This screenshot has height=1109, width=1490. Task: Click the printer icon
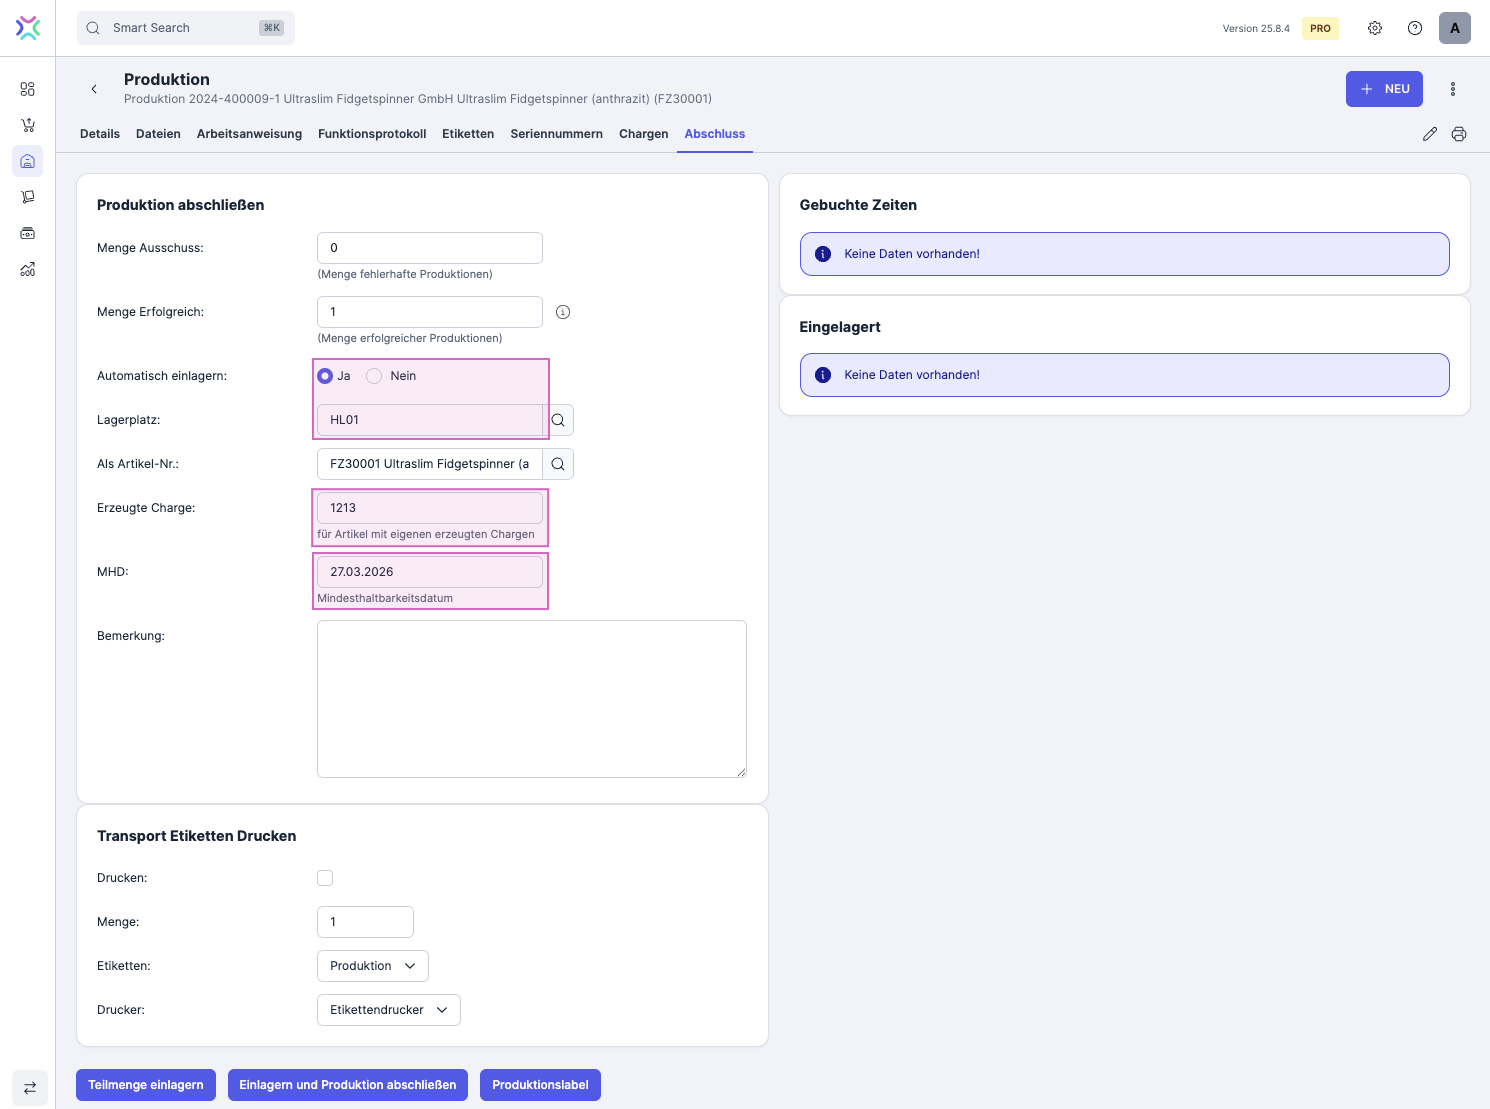(x=1459, y=134)
